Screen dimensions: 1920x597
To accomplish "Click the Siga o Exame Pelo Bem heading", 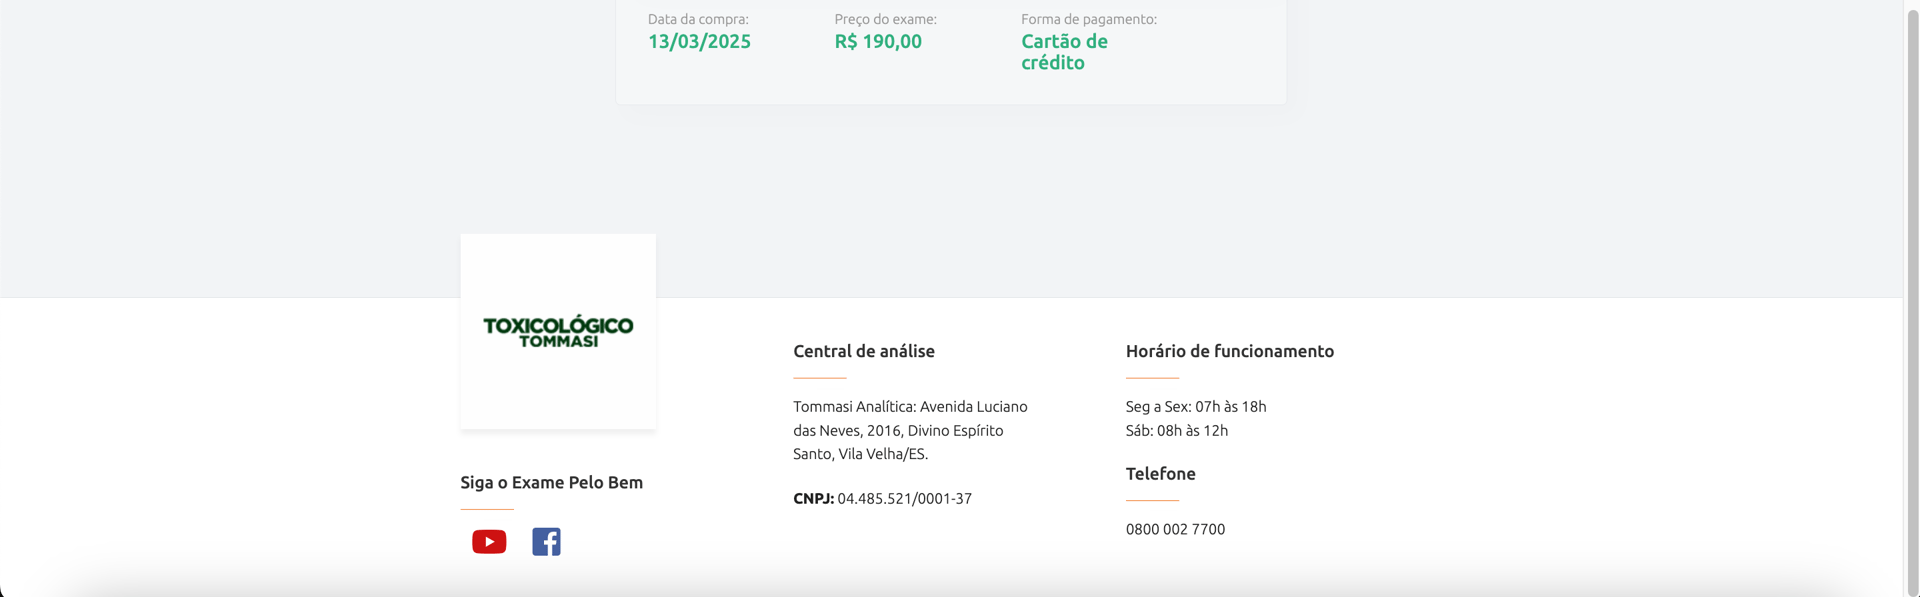I will point(552,483).
